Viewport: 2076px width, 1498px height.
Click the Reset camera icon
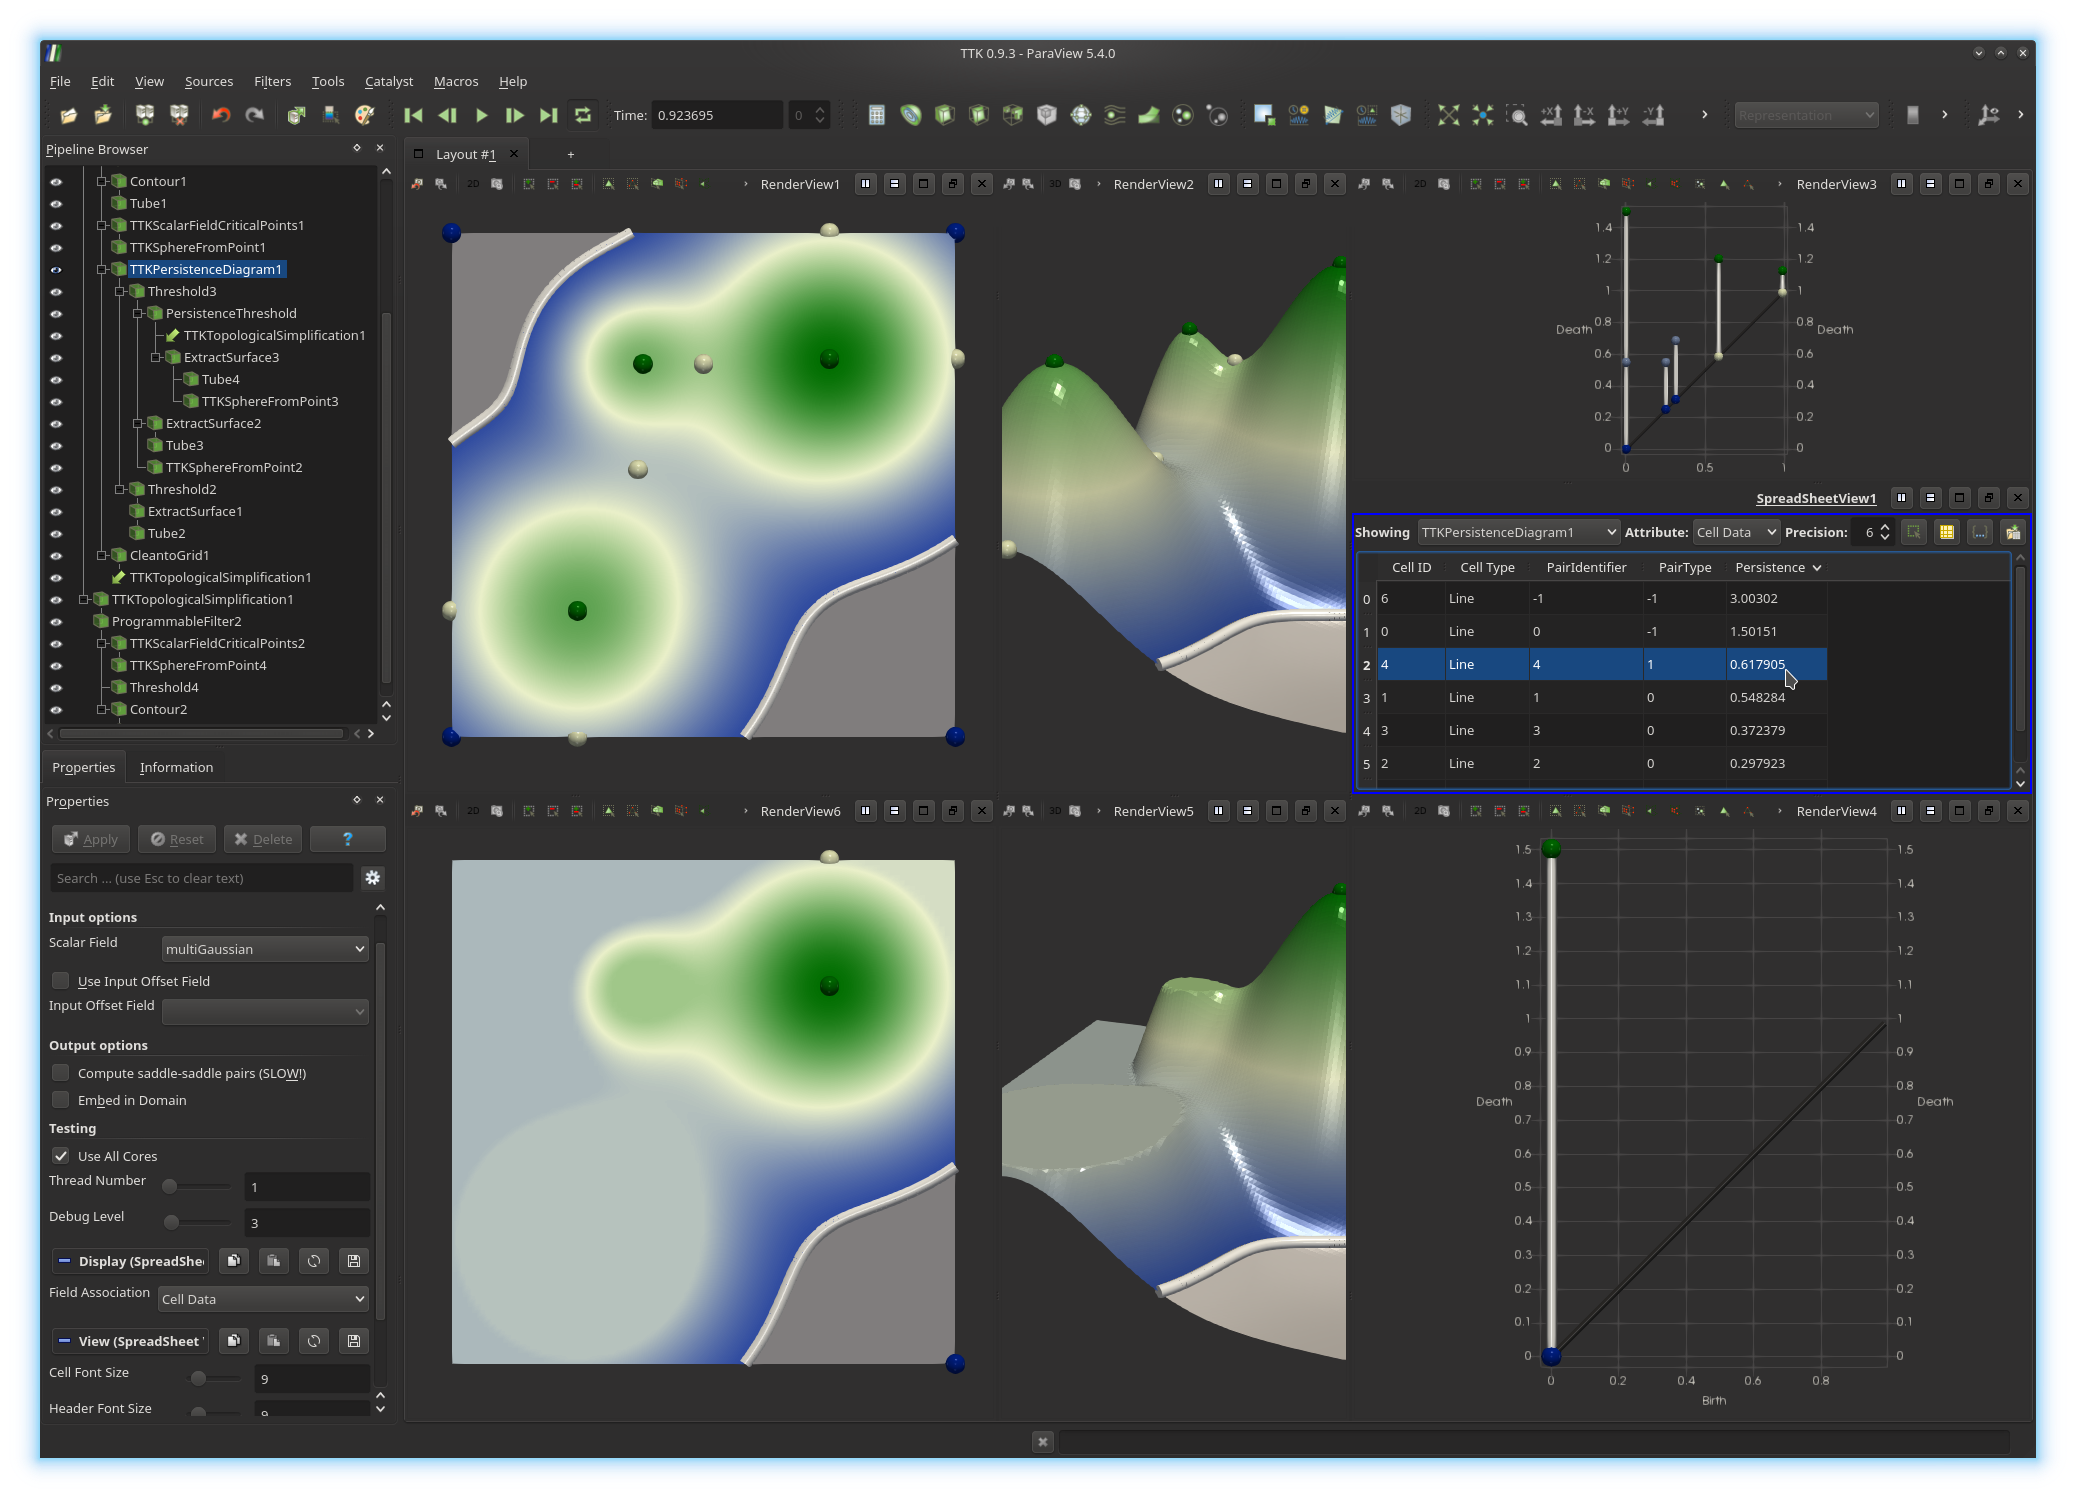[x=1448, y=116]
